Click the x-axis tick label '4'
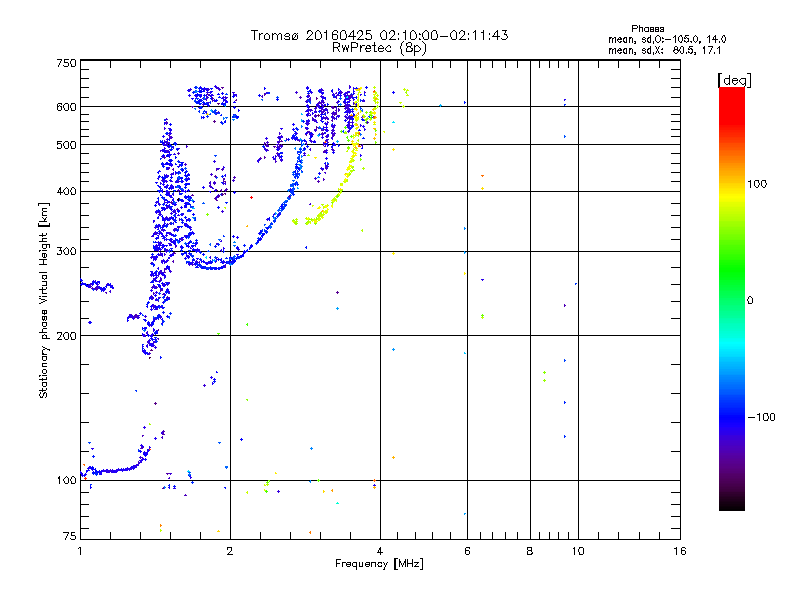 pos(380,551)
